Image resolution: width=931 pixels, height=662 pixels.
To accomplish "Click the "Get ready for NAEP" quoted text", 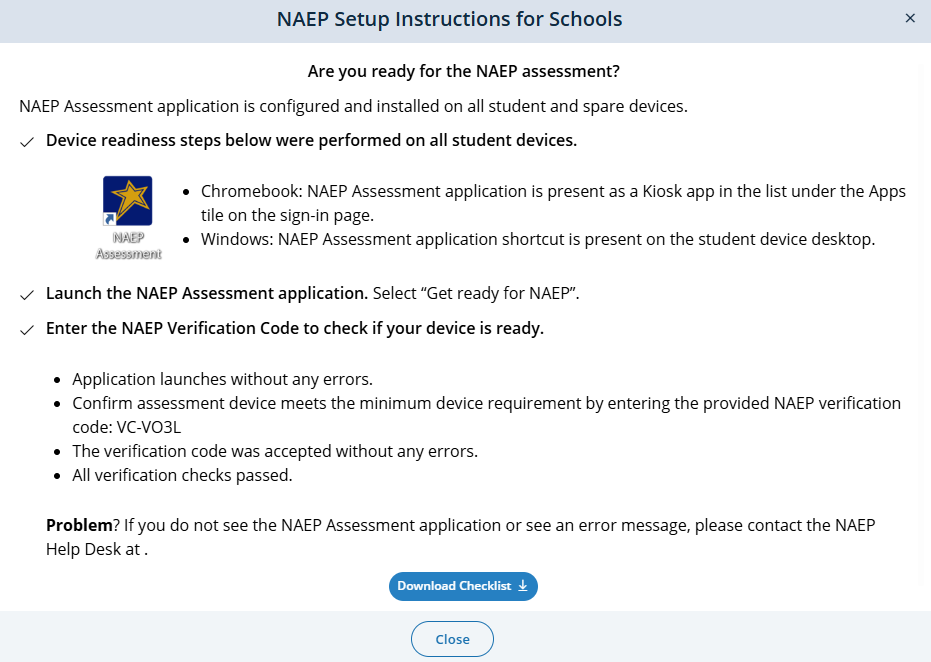I will [501, 294].
